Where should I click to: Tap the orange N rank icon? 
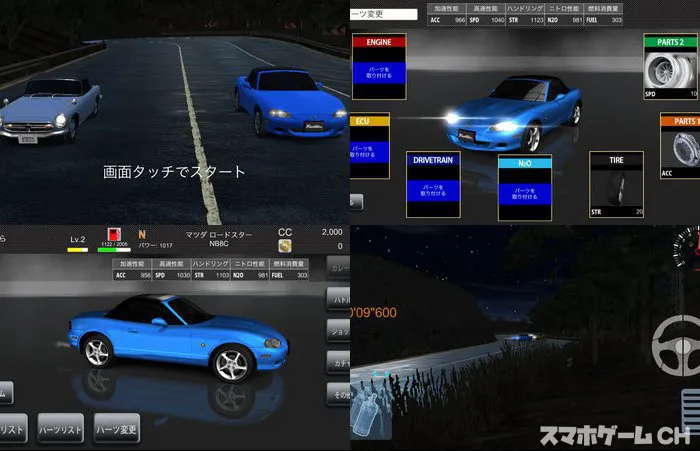[x=142, y=234]
